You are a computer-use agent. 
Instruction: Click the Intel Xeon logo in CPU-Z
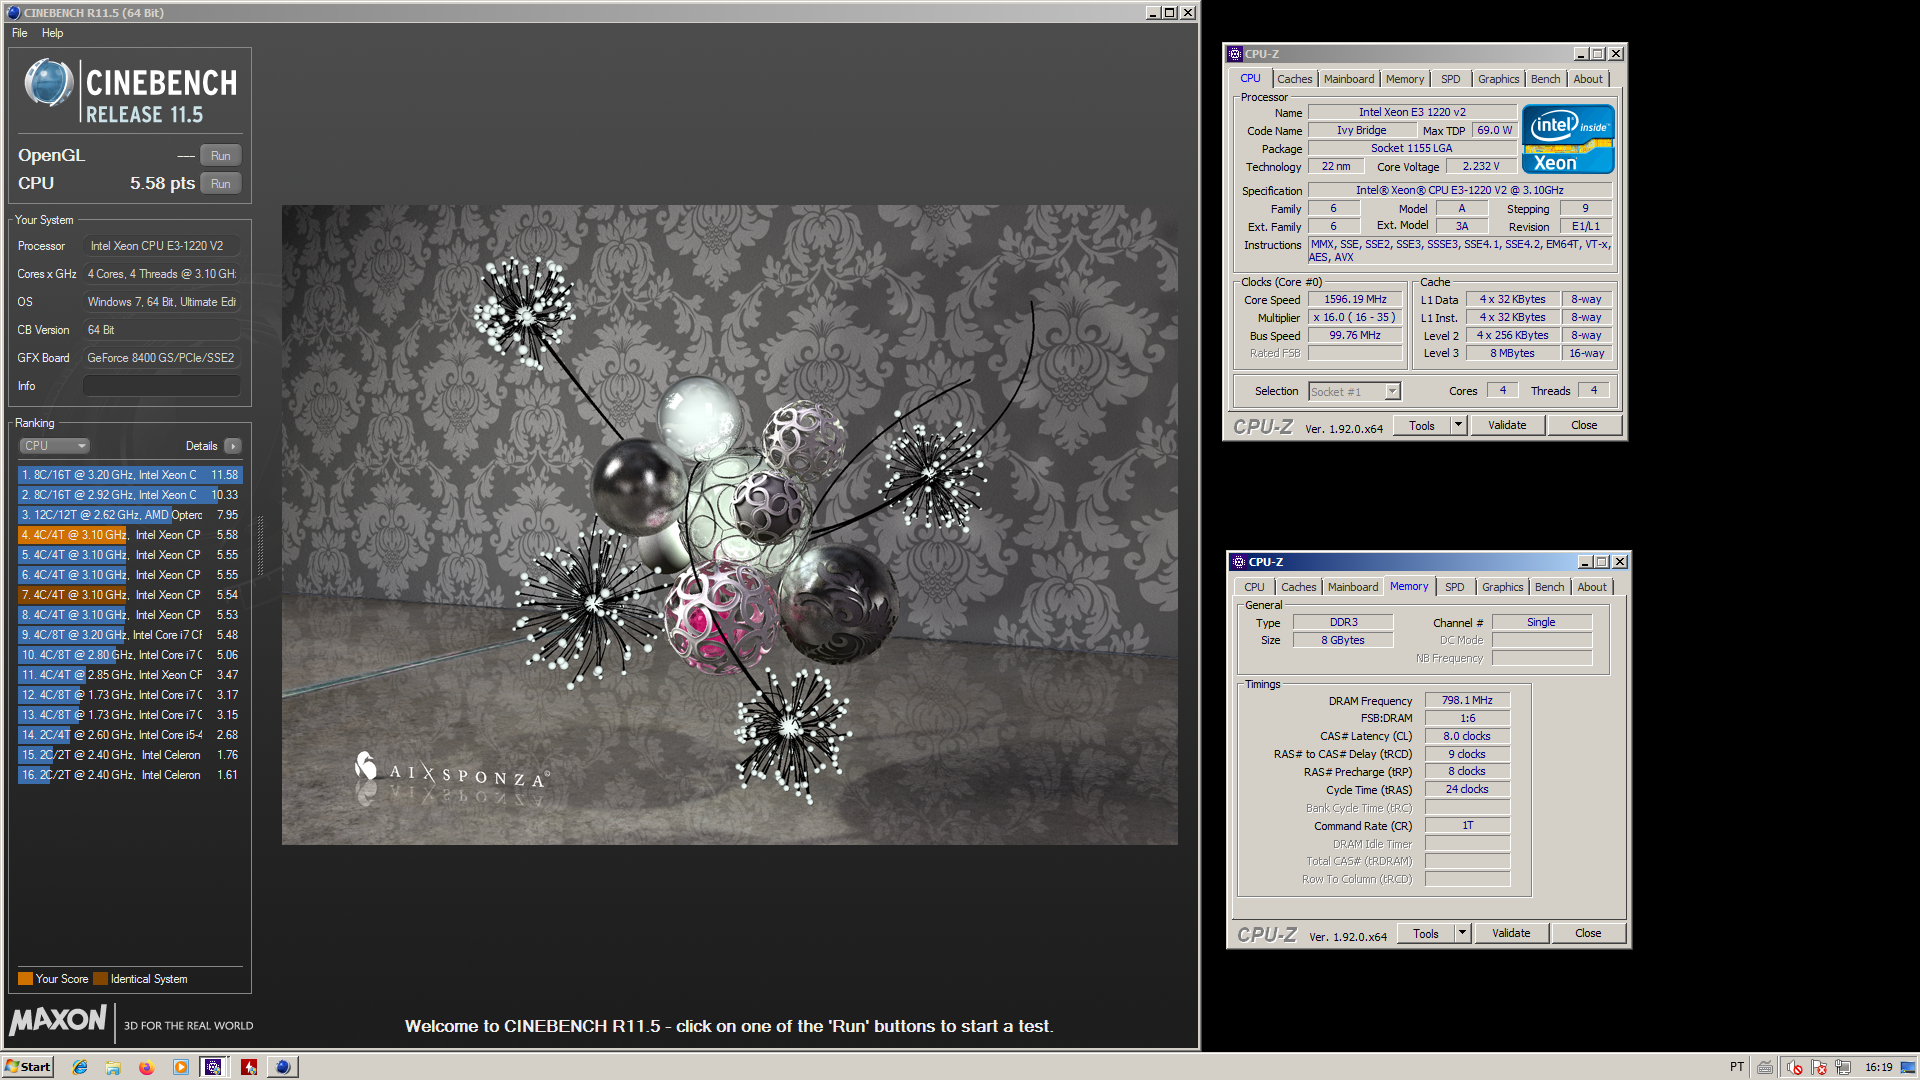click(1568, 139)
